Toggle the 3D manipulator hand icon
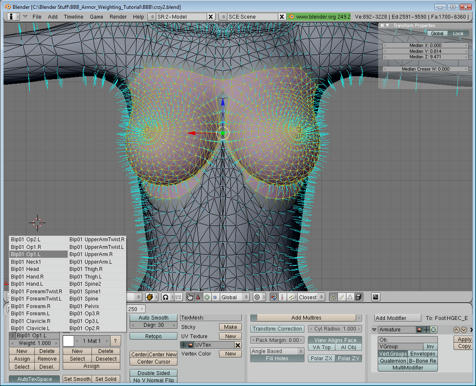Image resolution: width=476 pixels, height=386 pixels. point(190,297)
